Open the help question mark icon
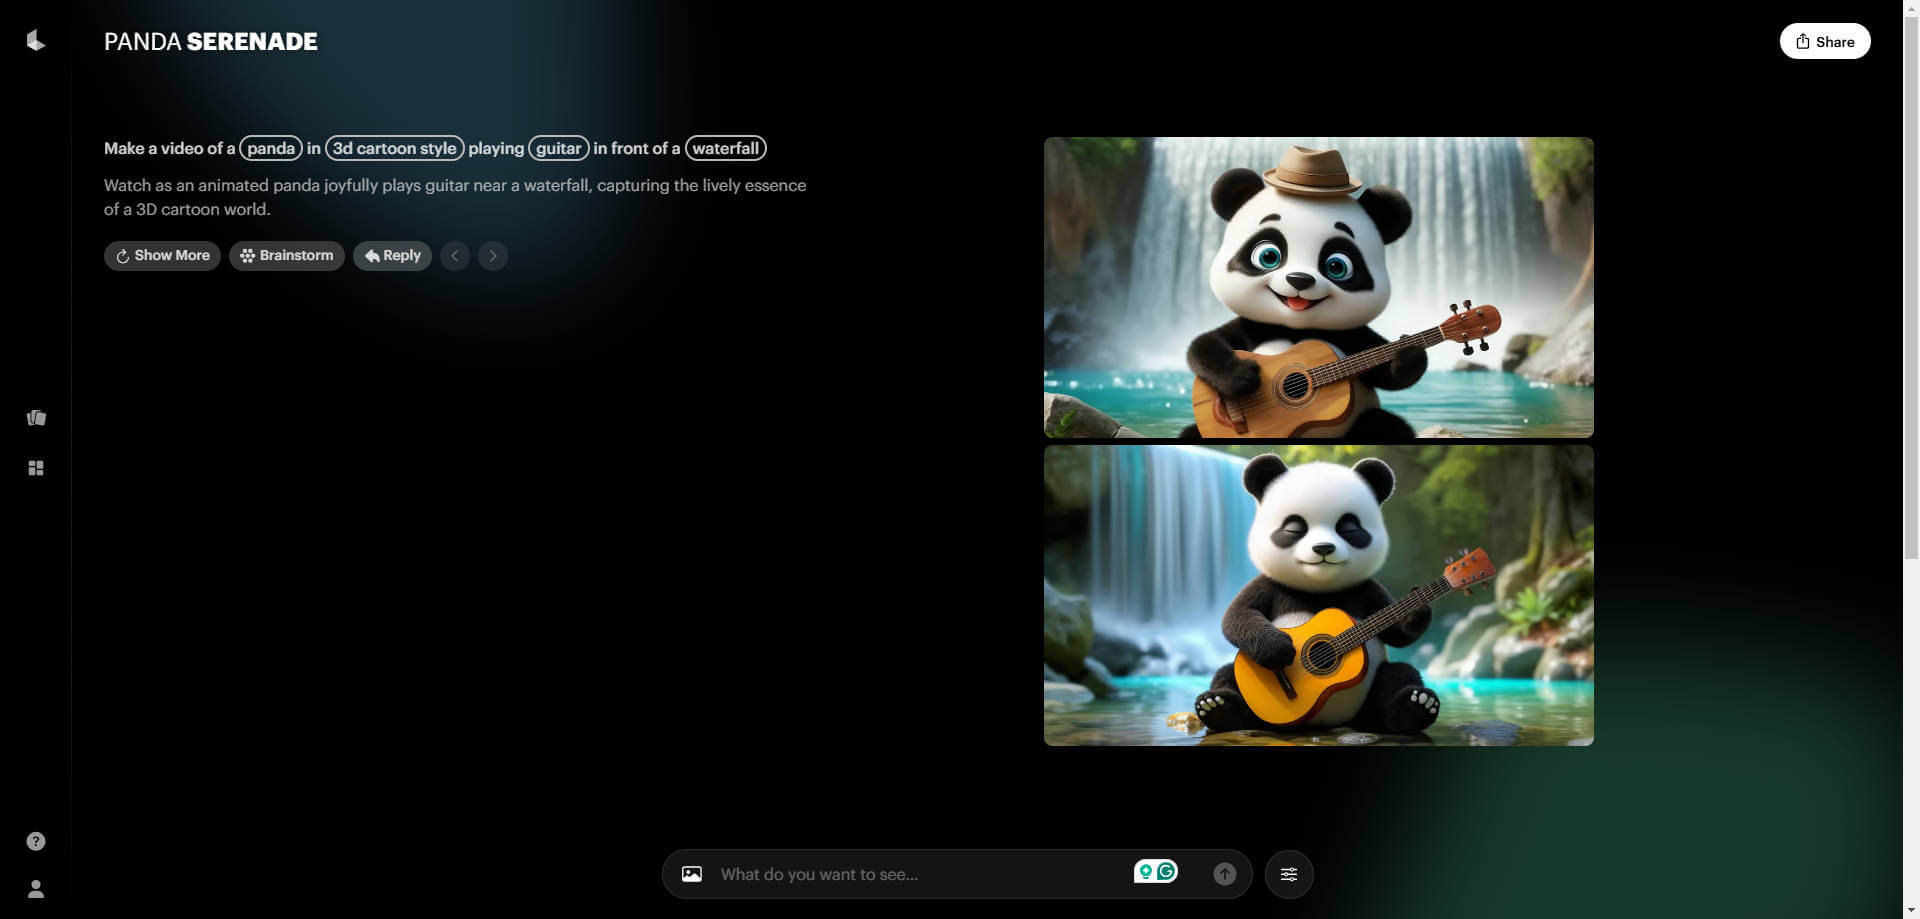This screenshot has height=919, width=1920. point(36,841)
